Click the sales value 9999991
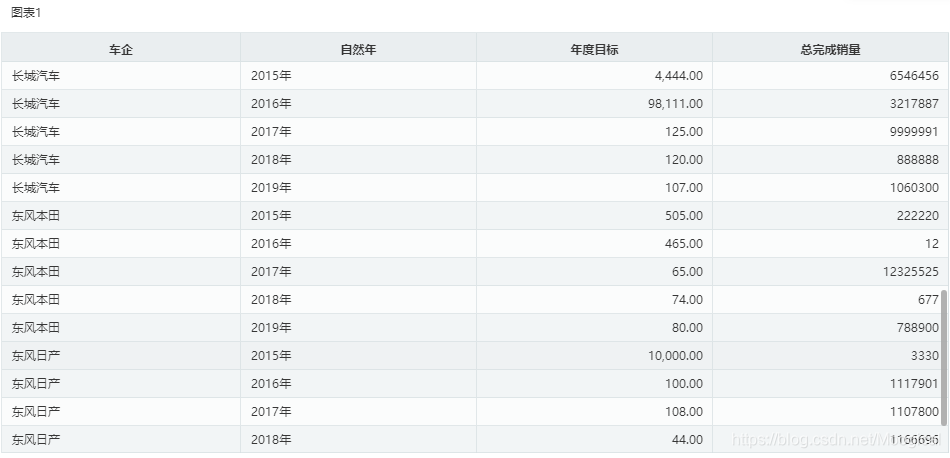The height and width of the screenshot is (458, 950). click(914, 131)
